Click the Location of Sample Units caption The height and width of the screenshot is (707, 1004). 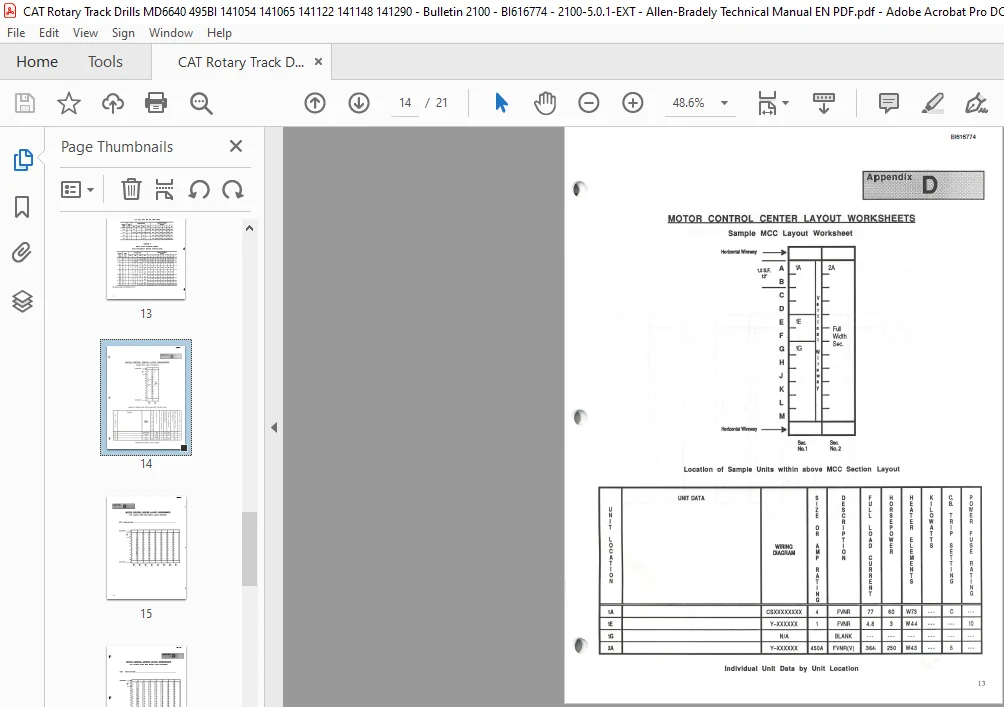tap(791, 469)
